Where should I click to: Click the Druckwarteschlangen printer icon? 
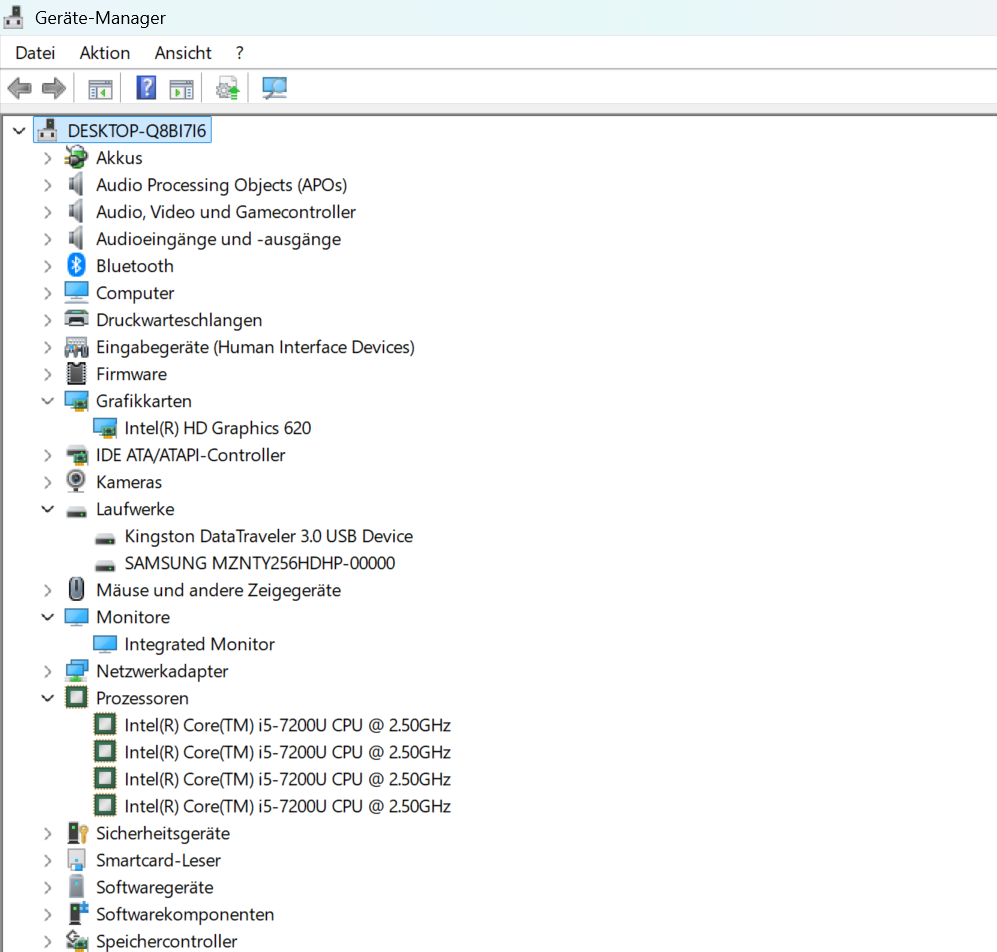click(x=76, y=319)
